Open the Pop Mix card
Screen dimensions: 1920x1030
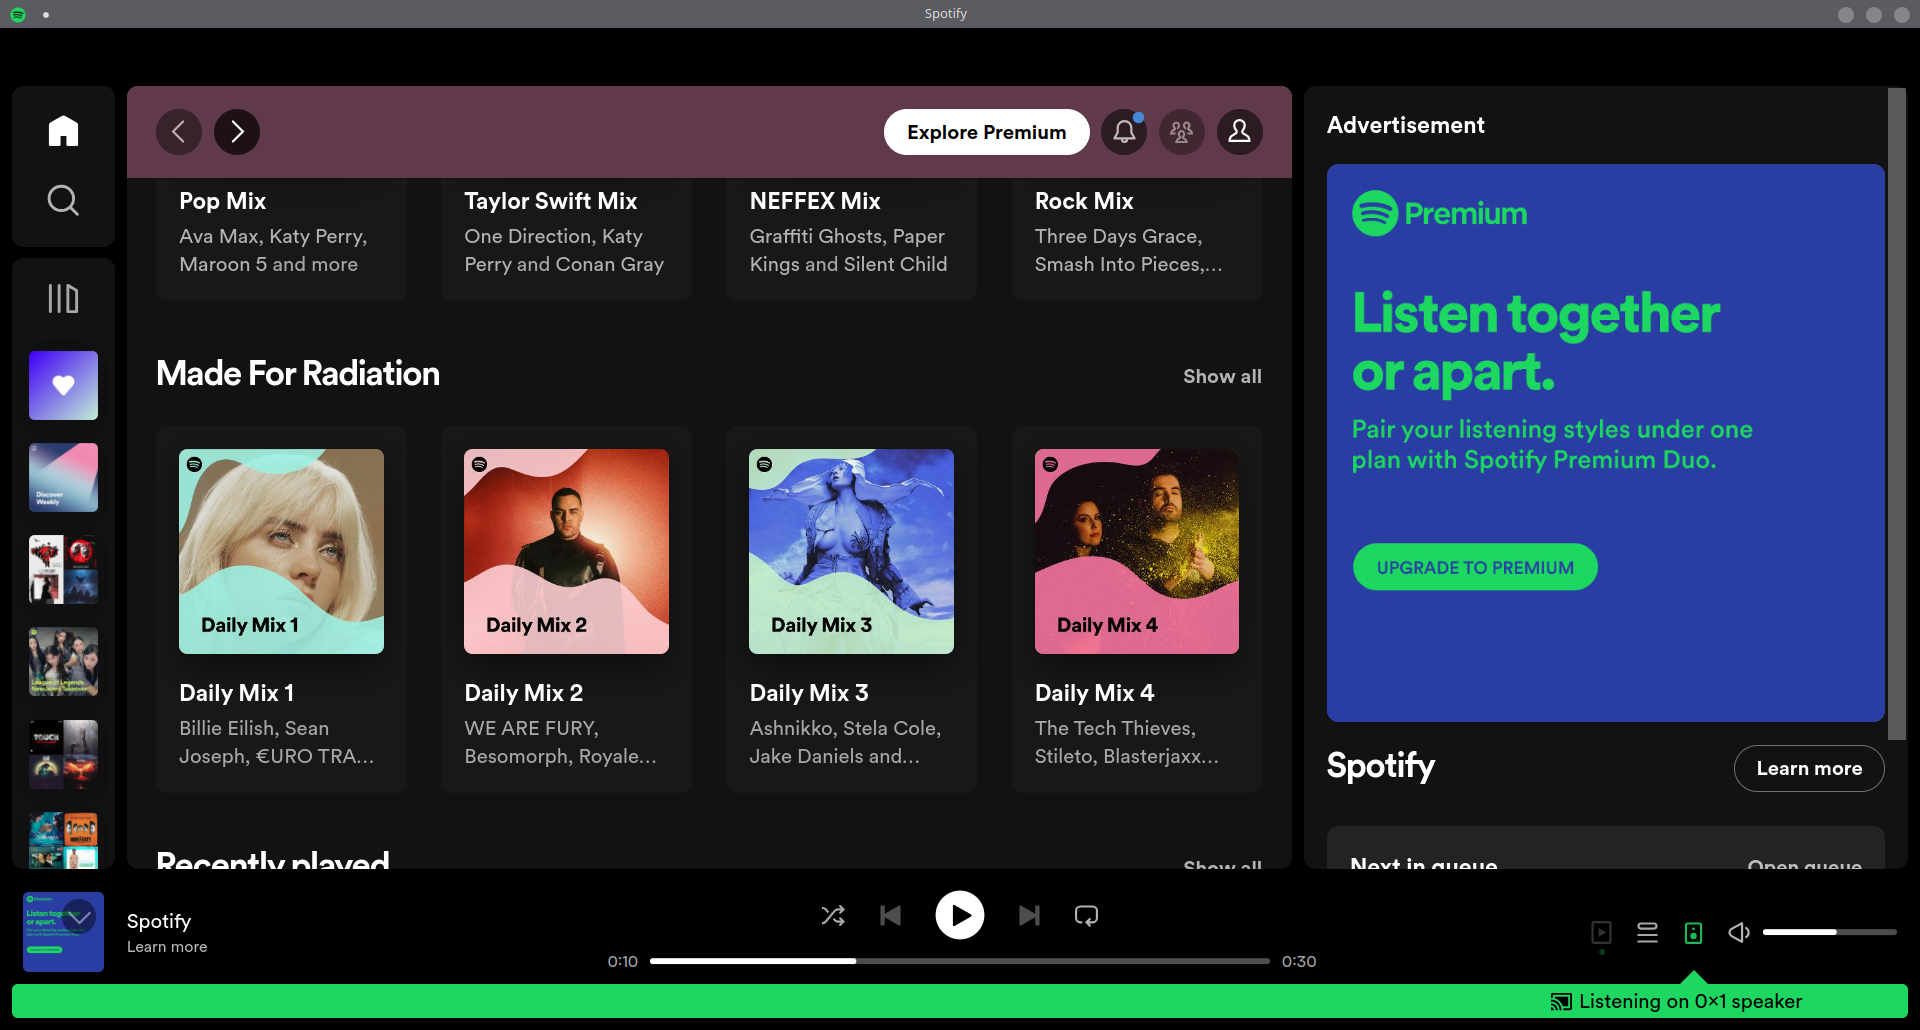tap(281, 238)
